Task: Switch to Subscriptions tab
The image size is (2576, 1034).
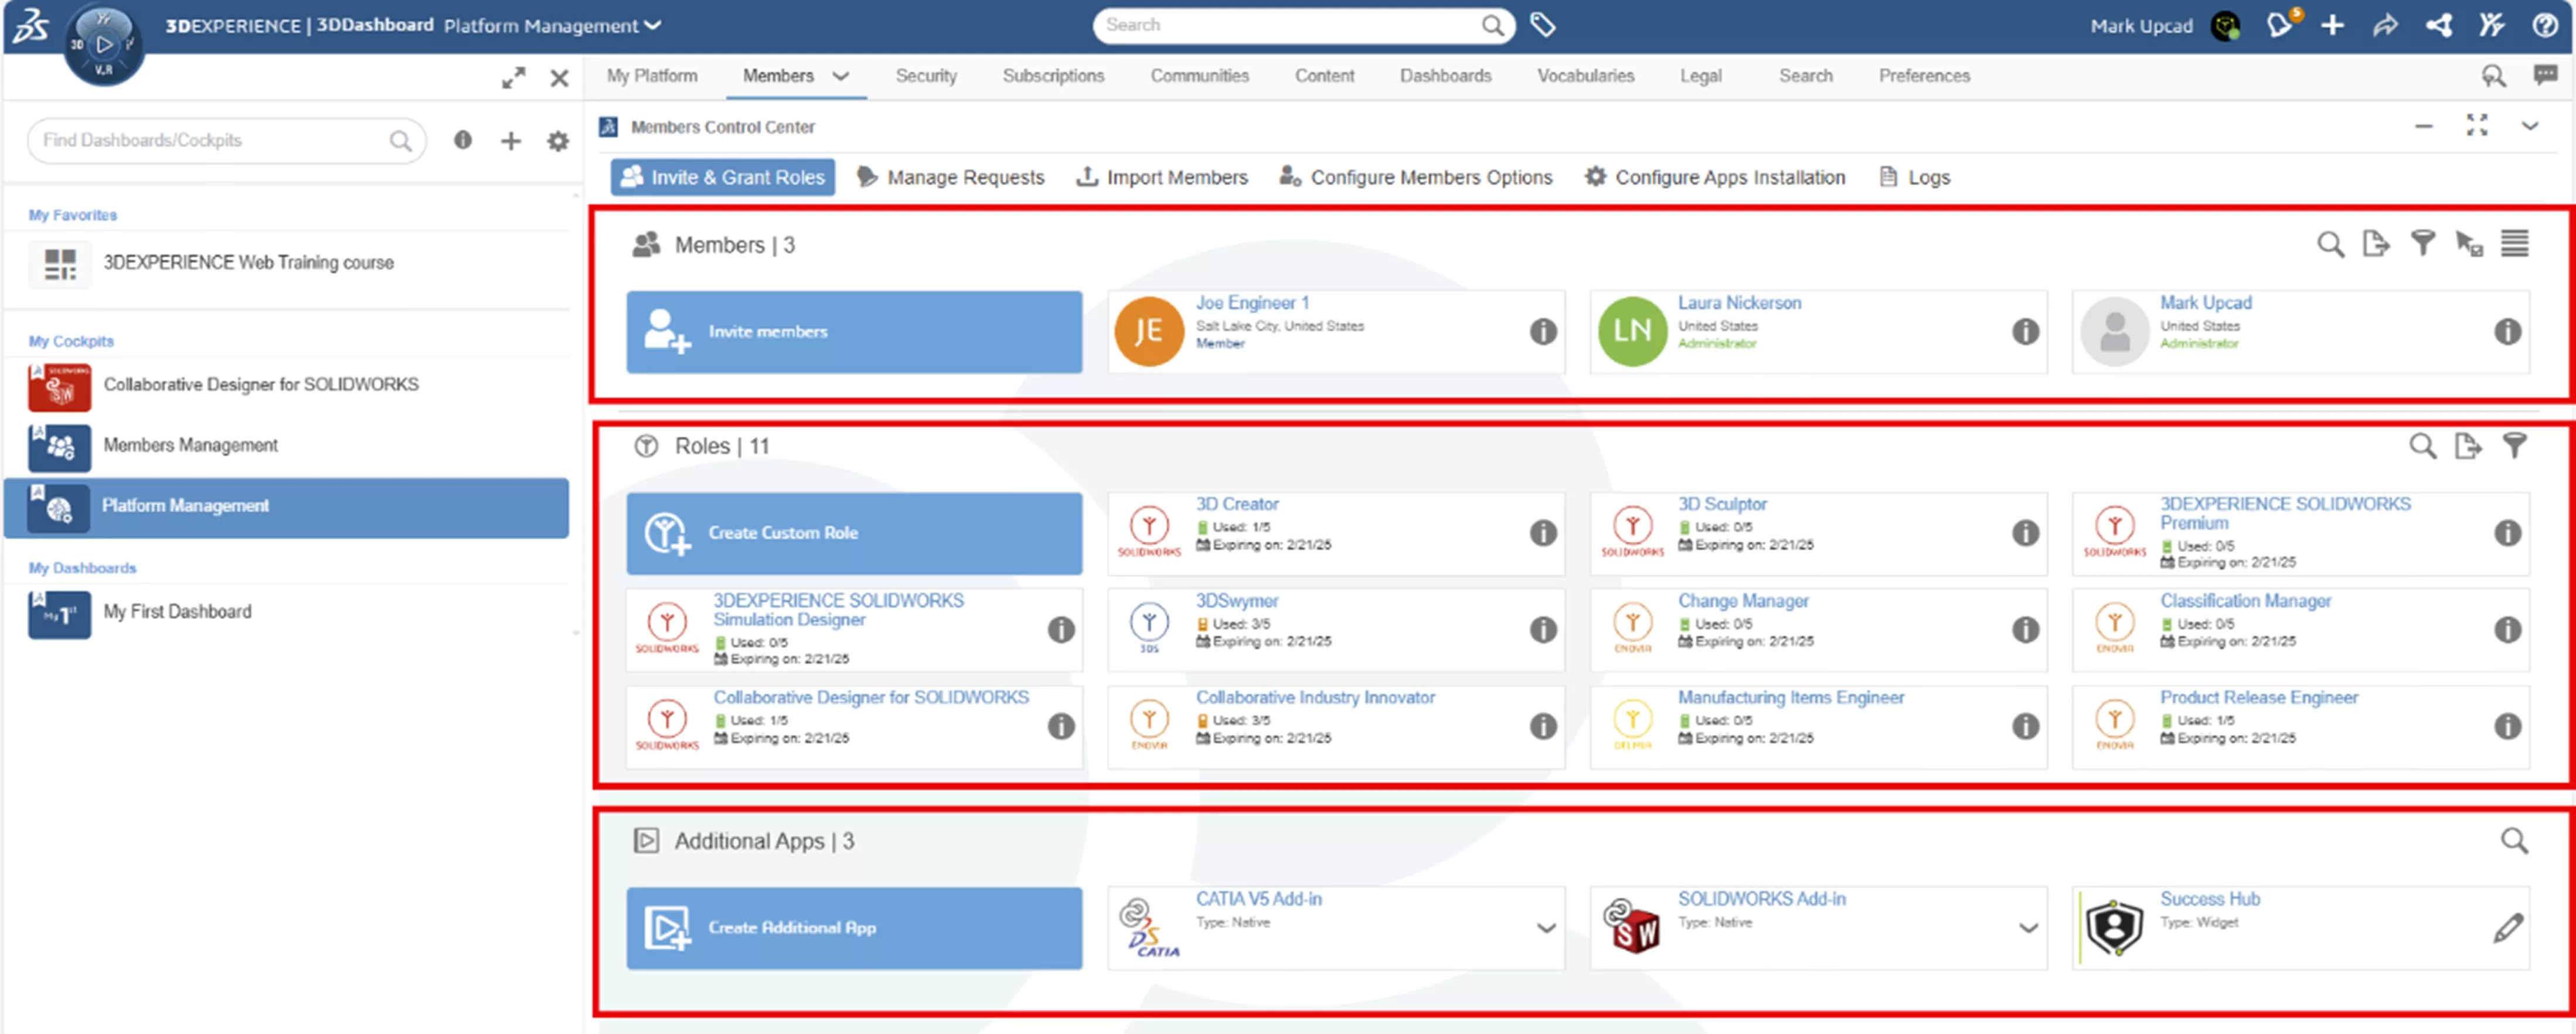Action: [x=1053, y=76]
